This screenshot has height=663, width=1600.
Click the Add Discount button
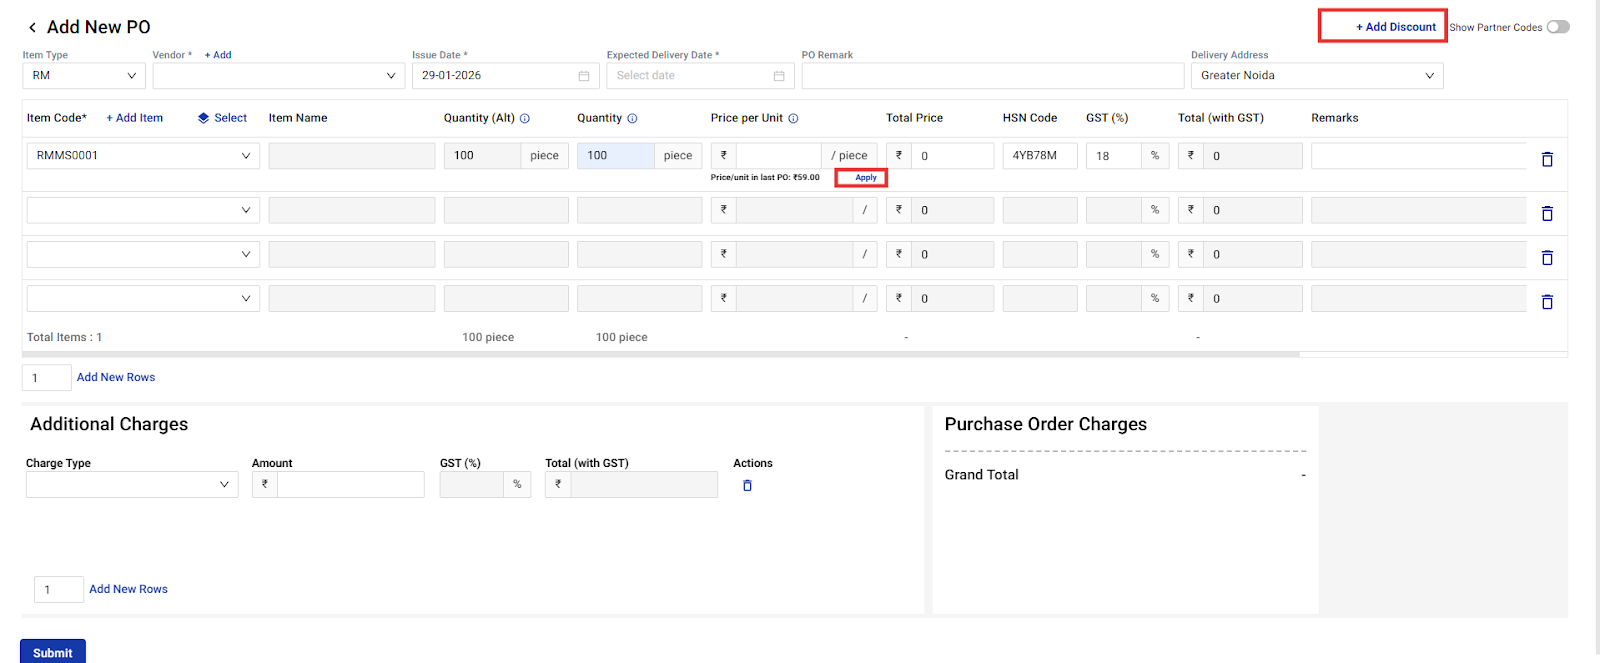(1395, 27)
